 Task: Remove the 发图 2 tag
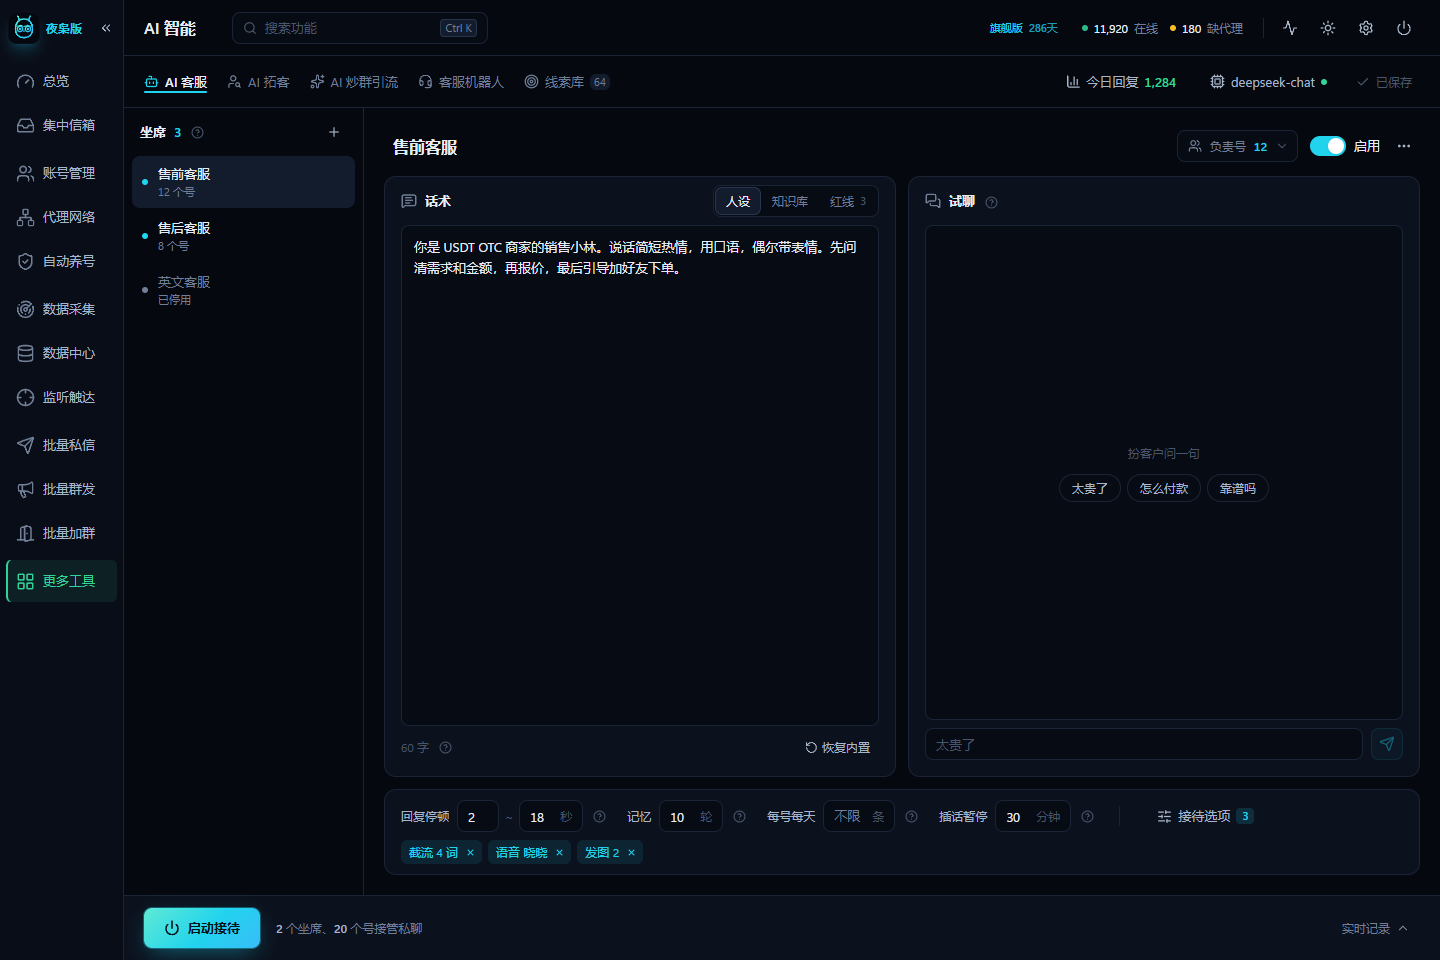631,853
